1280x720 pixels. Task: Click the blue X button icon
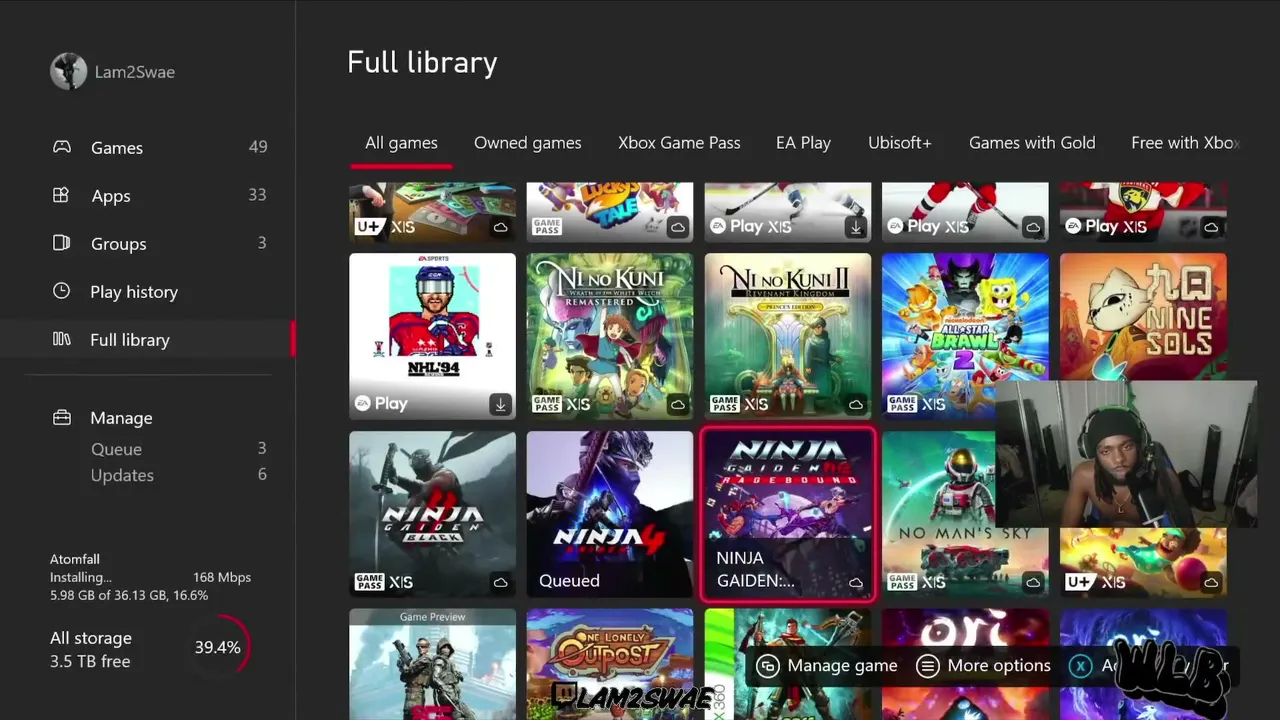point(1081,666)
